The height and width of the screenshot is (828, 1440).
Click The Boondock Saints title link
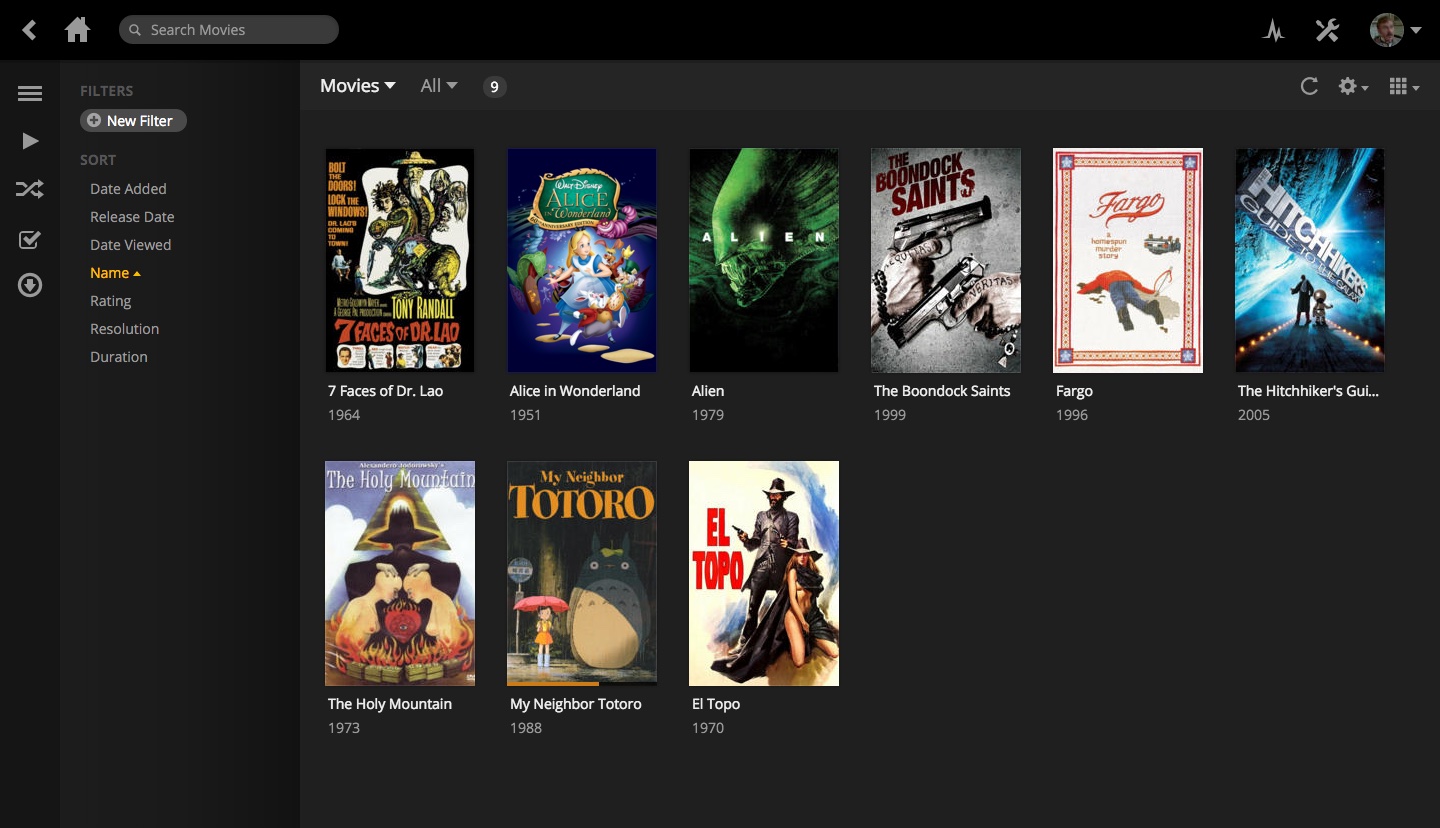(942, 391)
